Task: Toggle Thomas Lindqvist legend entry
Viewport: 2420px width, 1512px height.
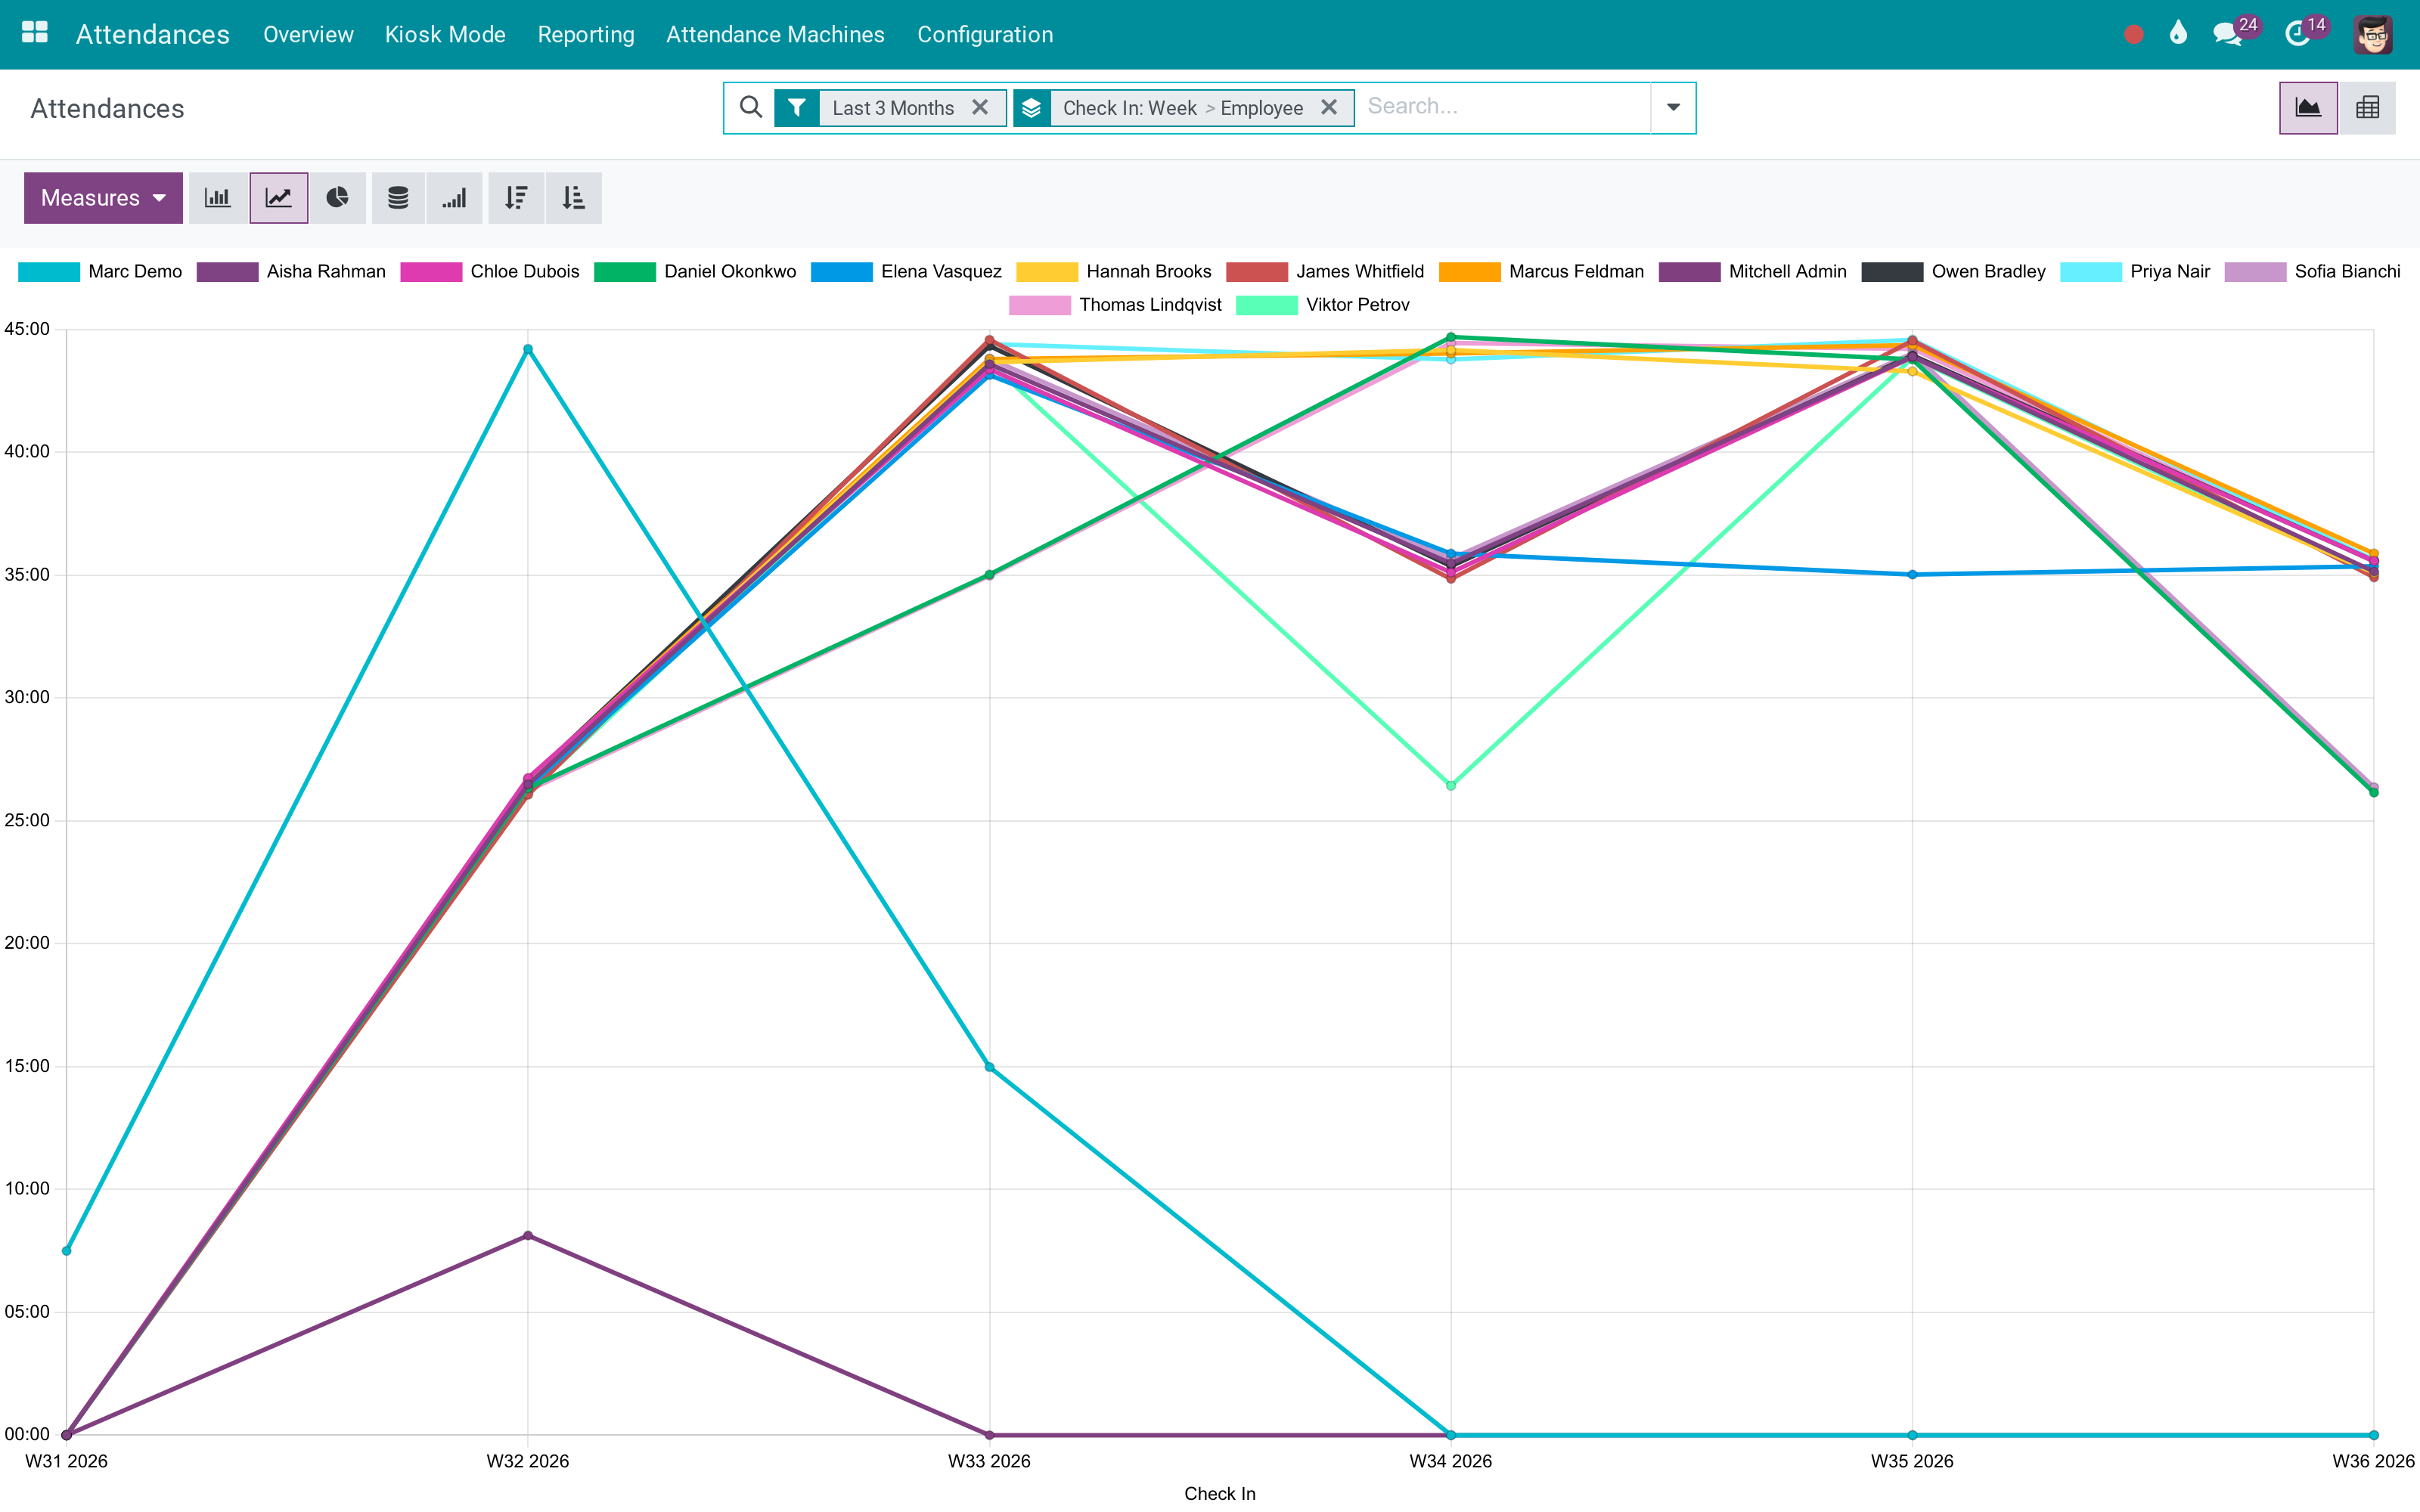Action: [x=1115, y=305]
